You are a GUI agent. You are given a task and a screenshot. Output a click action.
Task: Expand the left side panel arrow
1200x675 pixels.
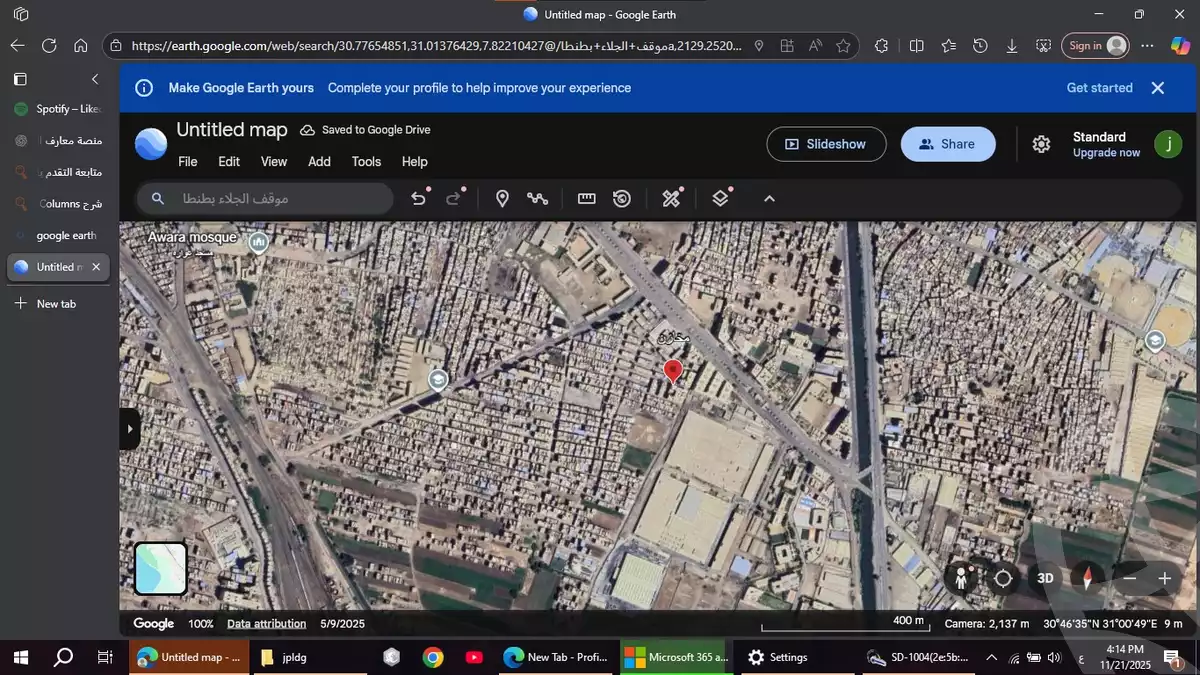[130, 428]
